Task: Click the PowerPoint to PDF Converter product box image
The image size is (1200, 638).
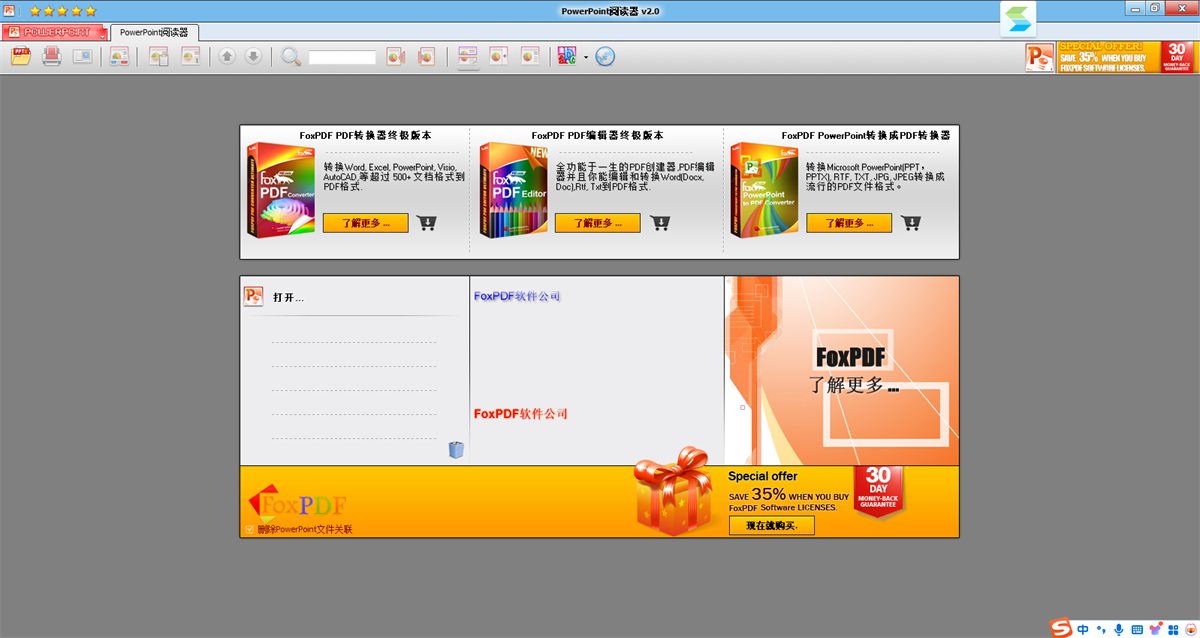Action: [x=764, y=190]
